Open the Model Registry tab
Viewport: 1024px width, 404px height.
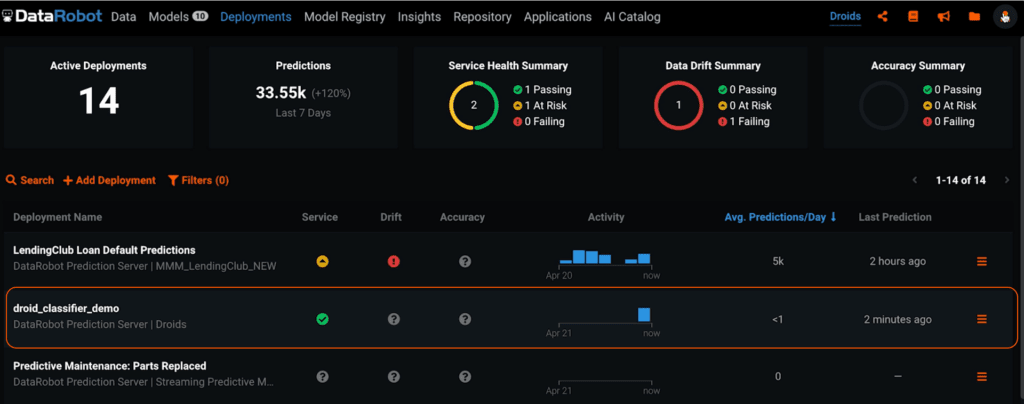[345, 17]
